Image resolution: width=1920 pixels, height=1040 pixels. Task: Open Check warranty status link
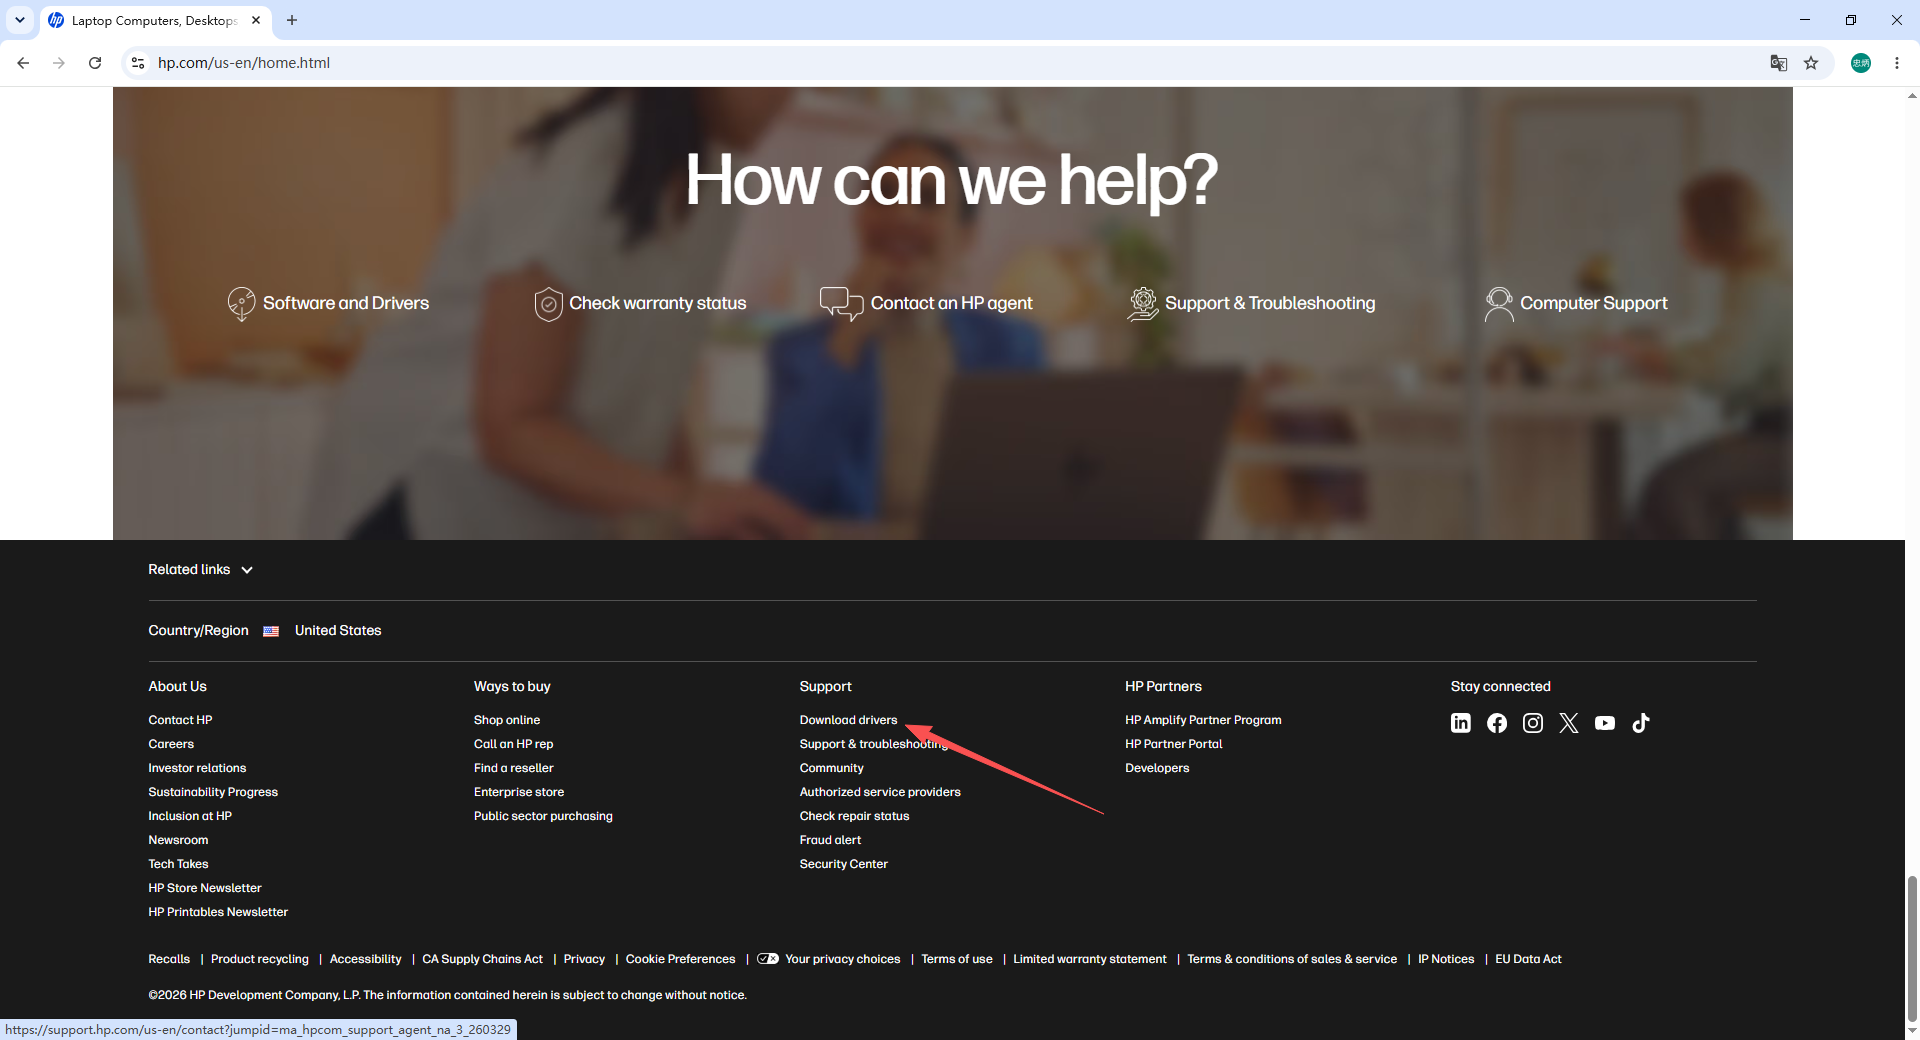click(x=658, y=303)
